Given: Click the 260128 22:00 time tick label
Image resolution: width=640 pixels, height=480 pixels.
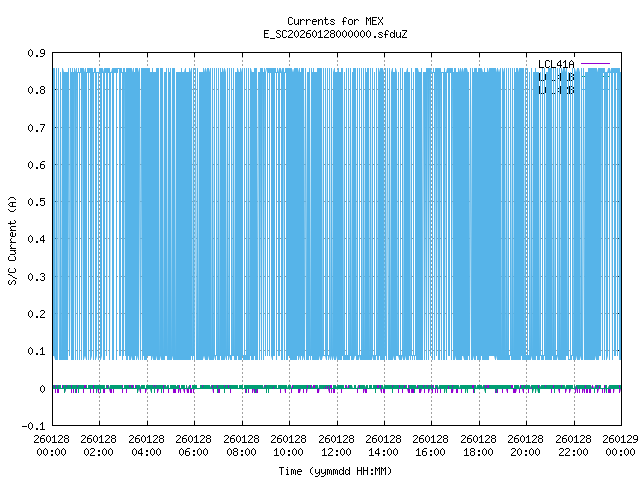Looking at the screenshot, I should [x=573, y=444].
